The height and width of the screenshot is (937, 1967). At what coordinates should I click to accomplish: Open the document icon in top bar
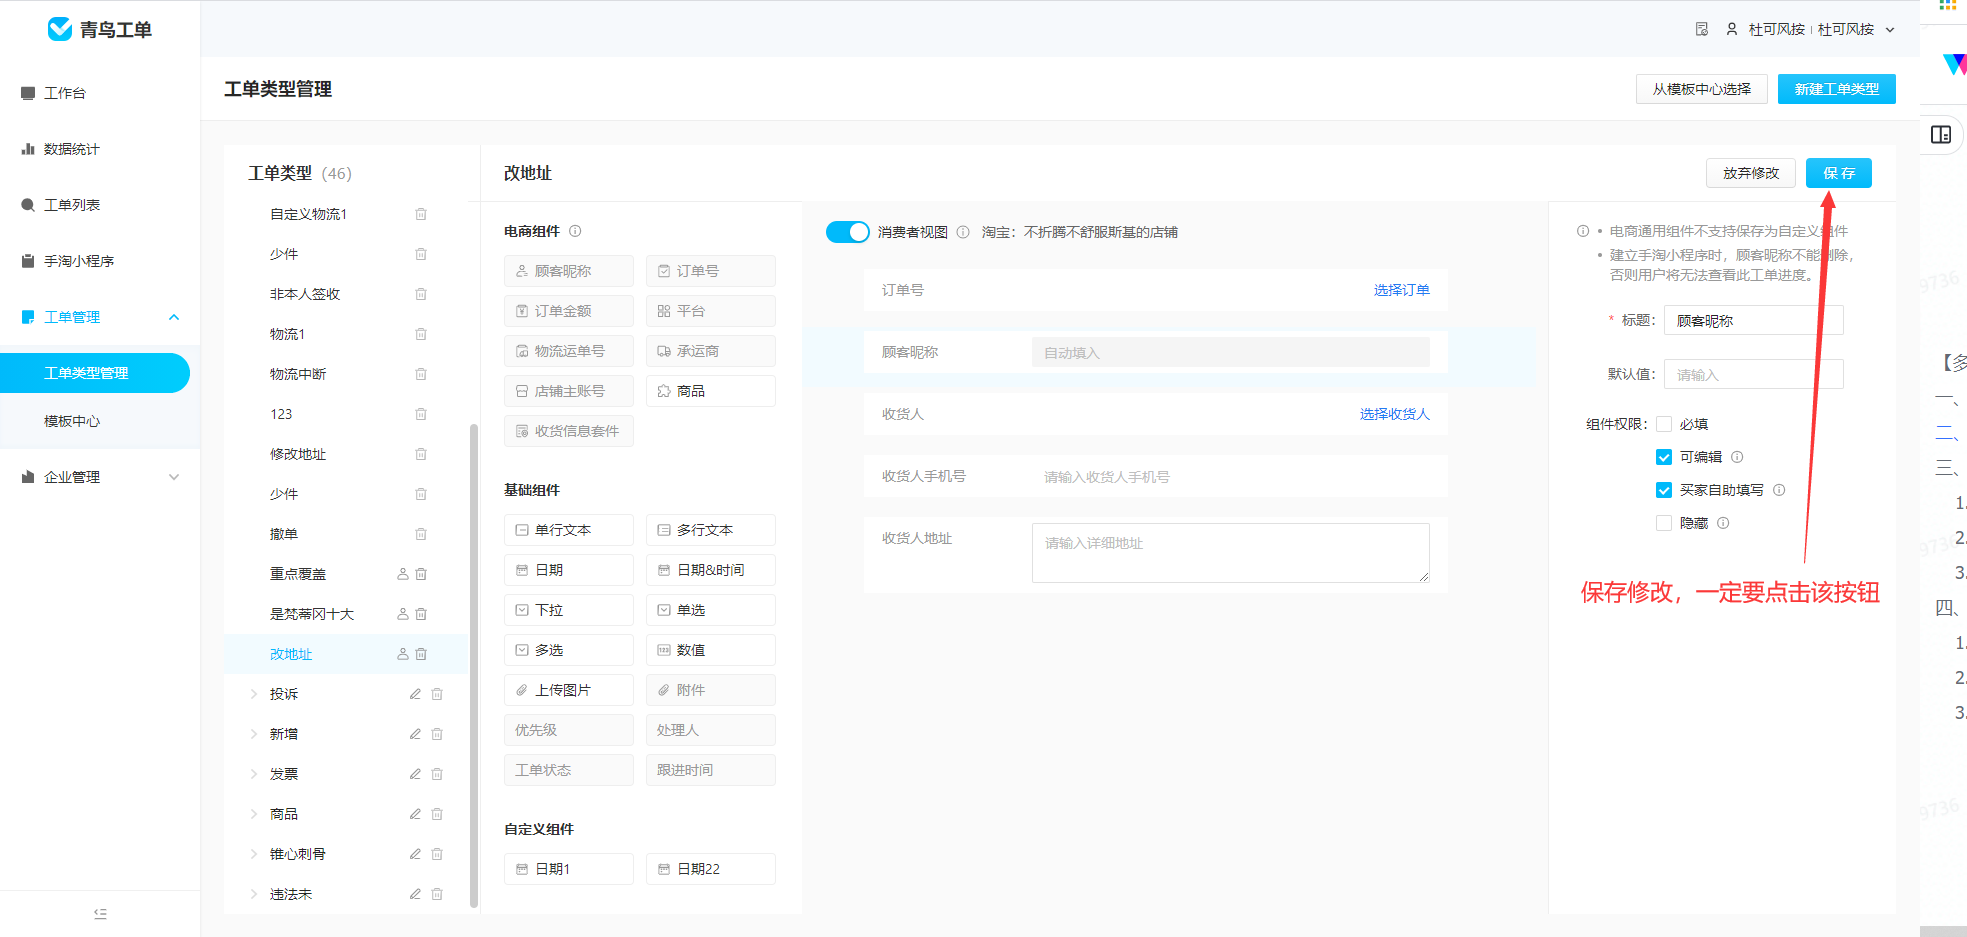(x=1702, y=29)
